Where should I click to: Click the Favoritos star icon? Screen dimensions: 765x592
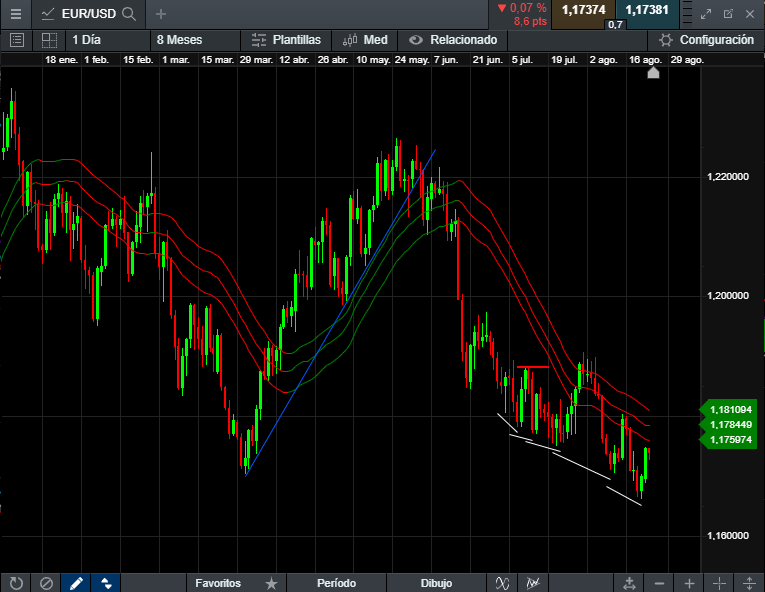(x=271, y=583)
